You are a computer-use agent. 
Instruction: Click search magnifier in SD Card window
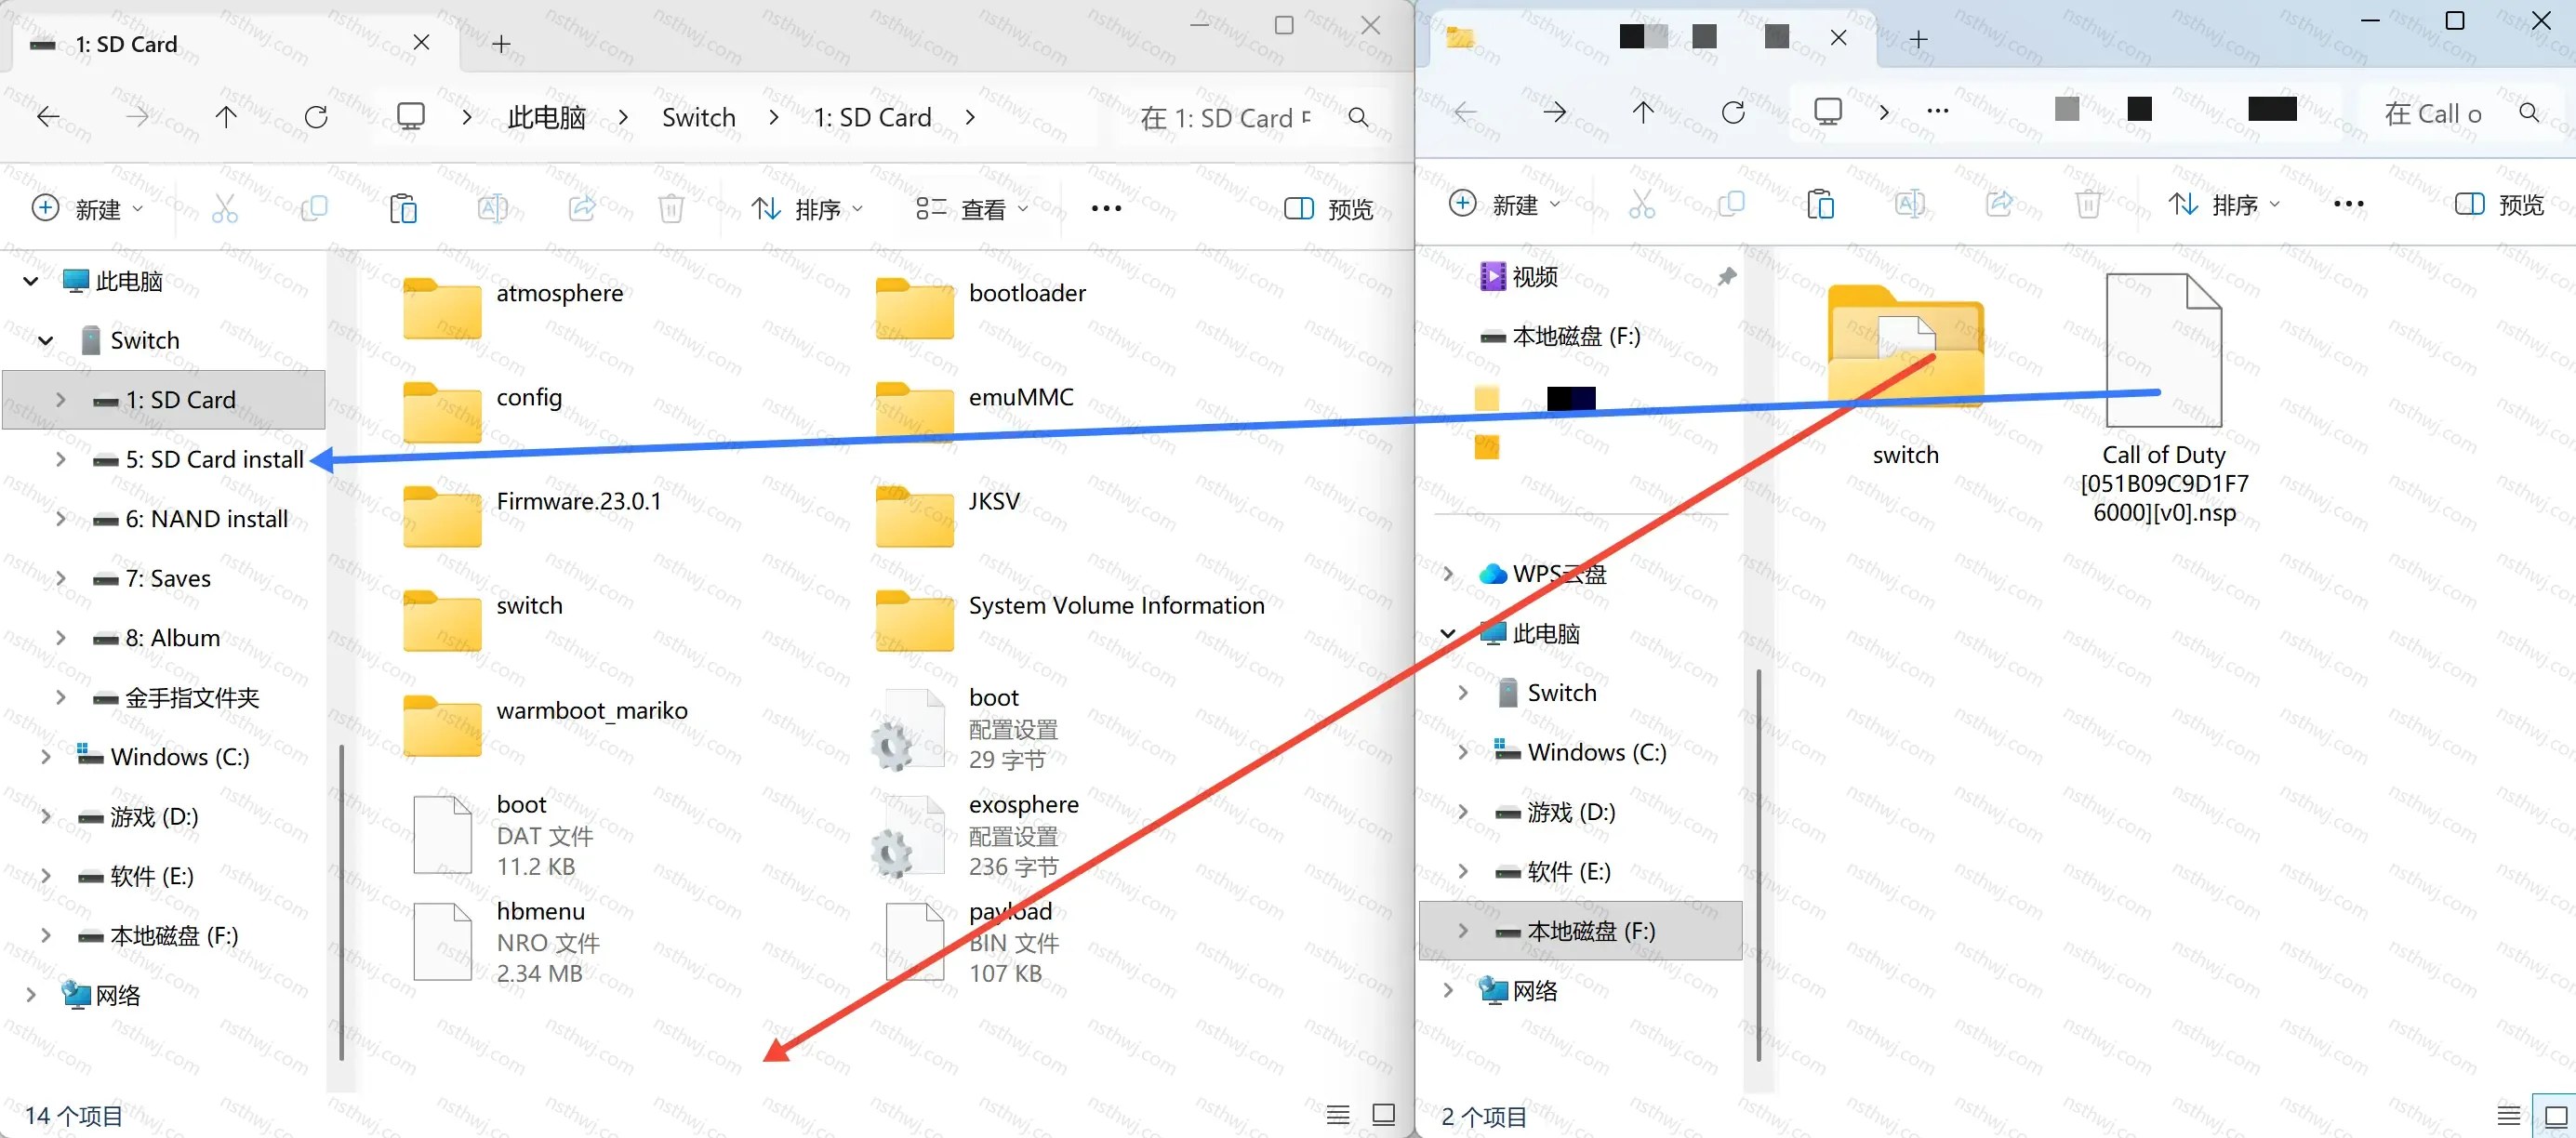point(1358,117)
